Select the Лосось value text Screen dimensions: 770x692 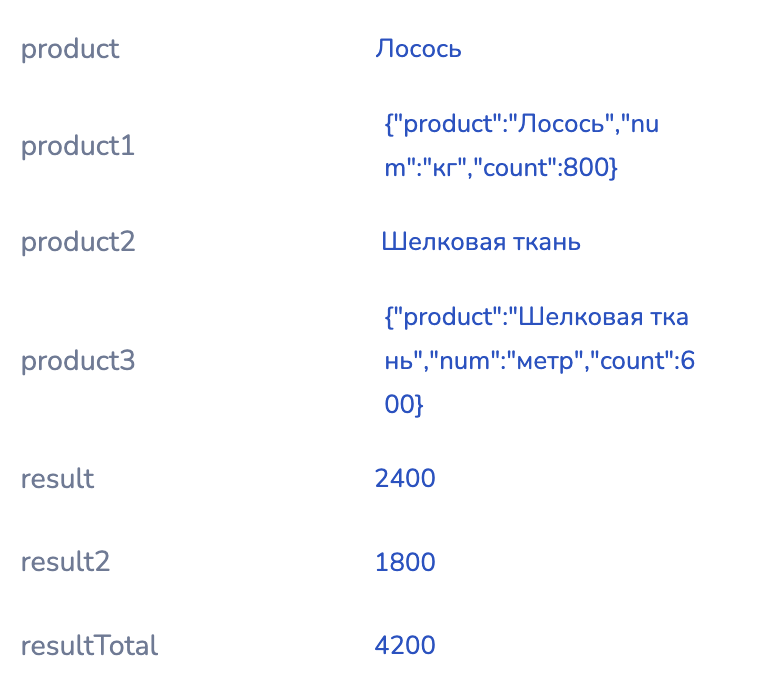click(x=418, y=49)
